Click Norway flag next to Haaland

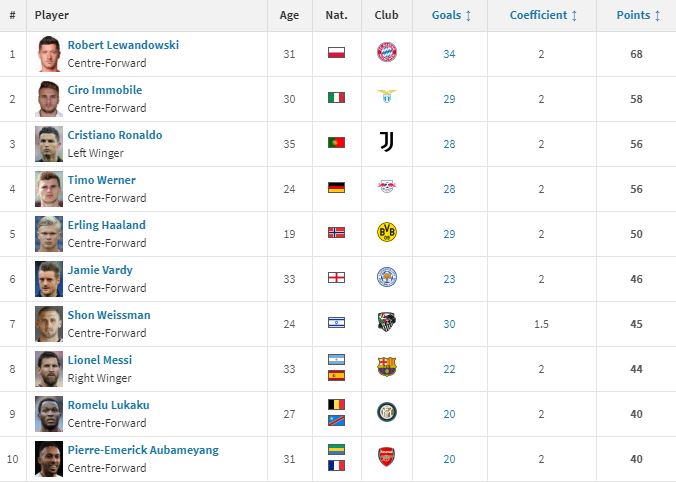tap(336, 233)
